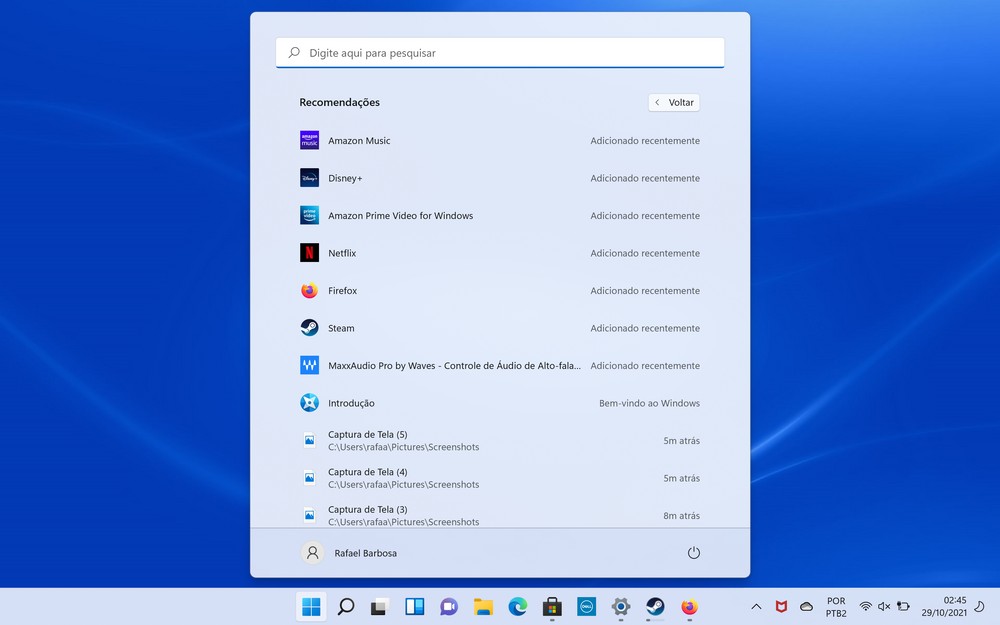Click the power button icon
The height and width of the screenshot is (625, 1000).
coord(694,553)
